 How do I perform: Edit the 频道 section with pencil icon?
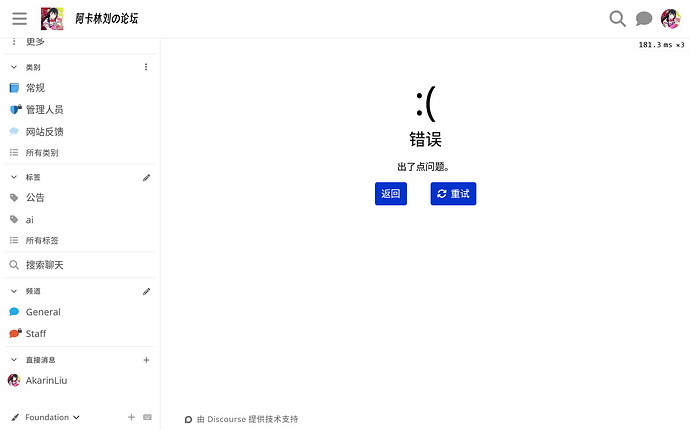(x=147, y=291)
